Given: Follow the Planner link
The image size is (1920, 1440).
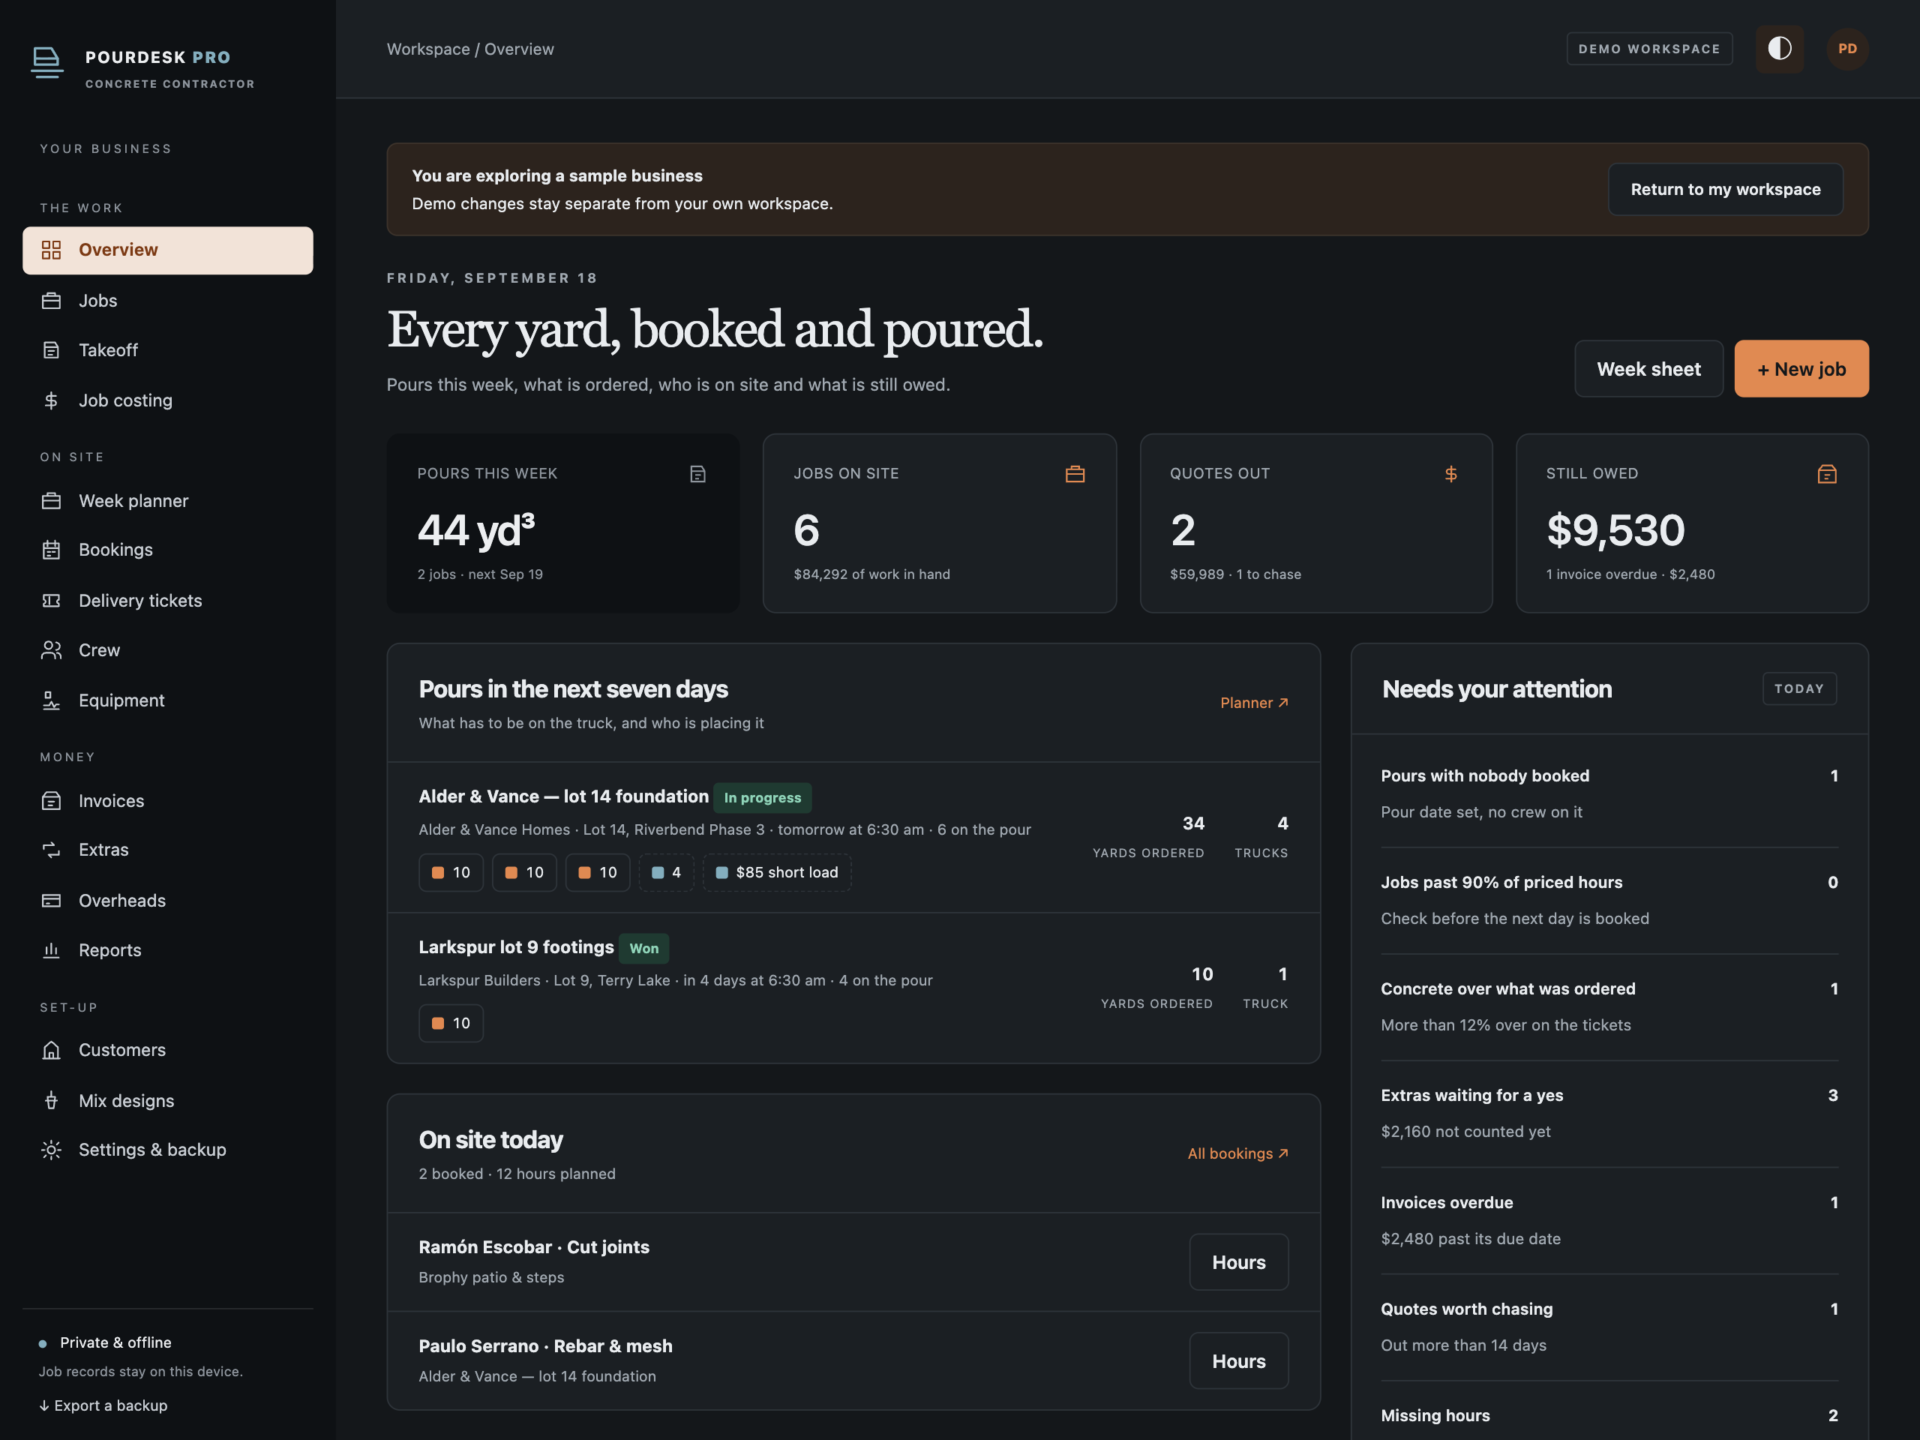Looking at the screenshot, I should [x=1254, y=703].
